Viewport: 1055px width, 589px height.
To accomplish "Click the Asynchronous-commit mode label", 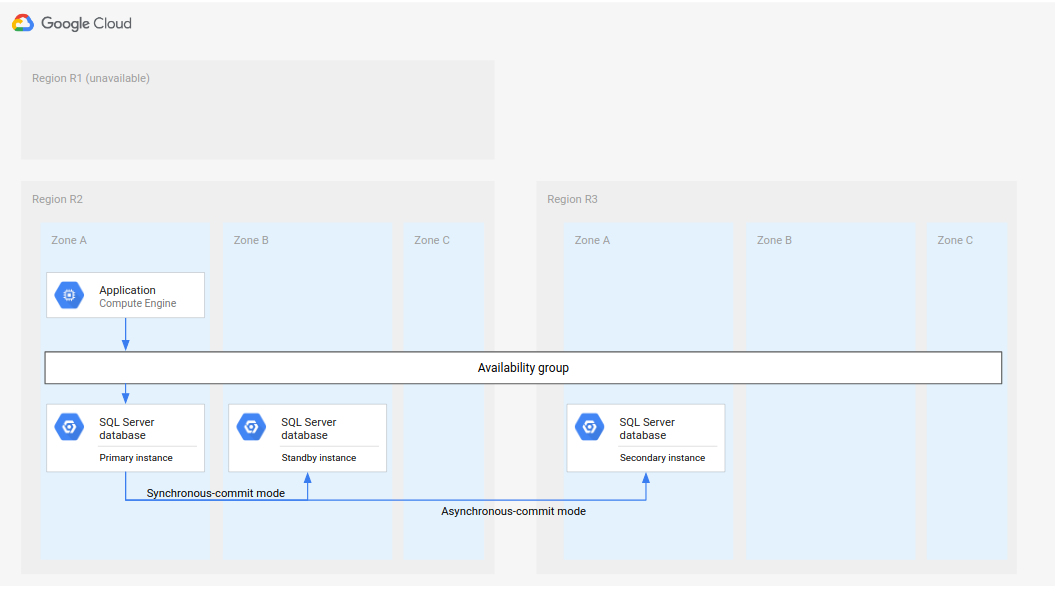I will click(x=515, y=511).
